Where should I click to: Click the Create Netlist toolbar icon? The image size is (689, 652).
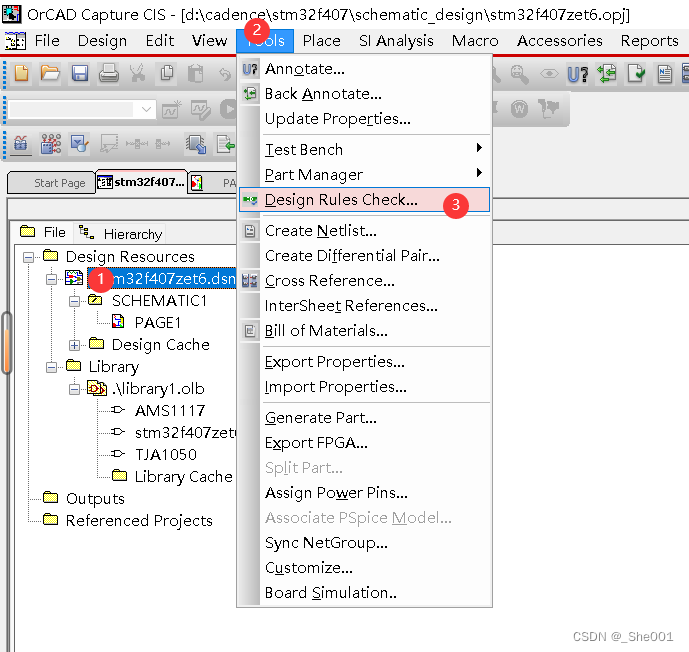click(664, 73)
